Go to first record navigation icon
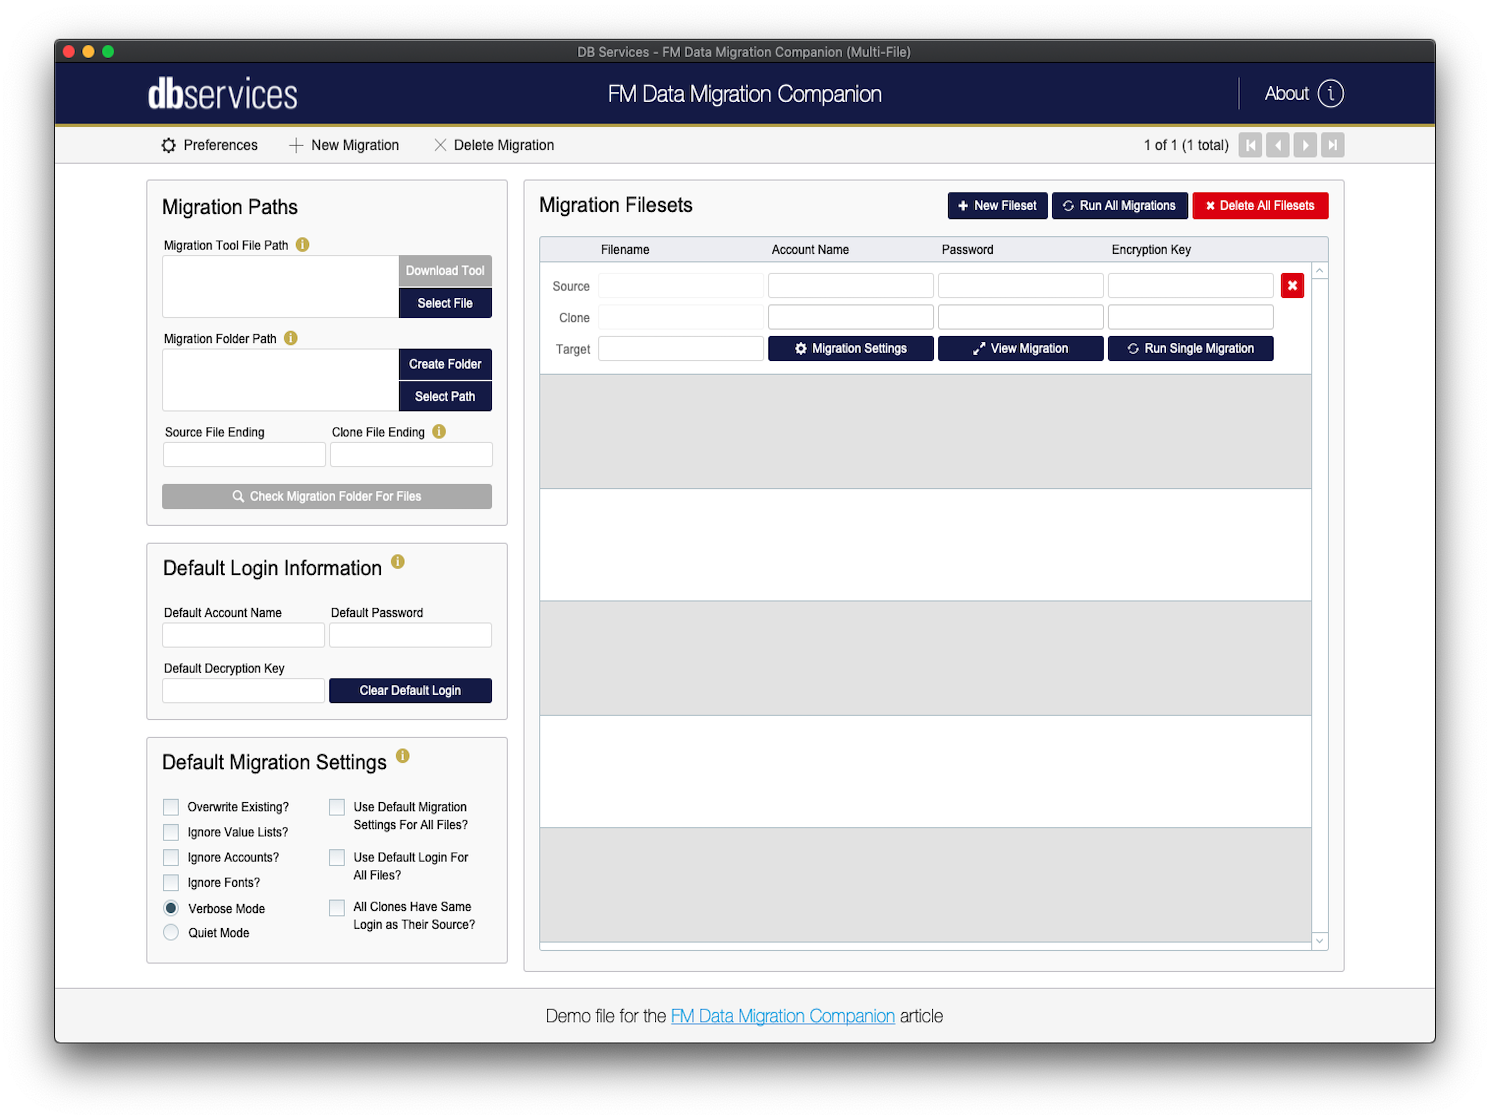This screenshot has height=1120, width=1490. [1250, 145]
